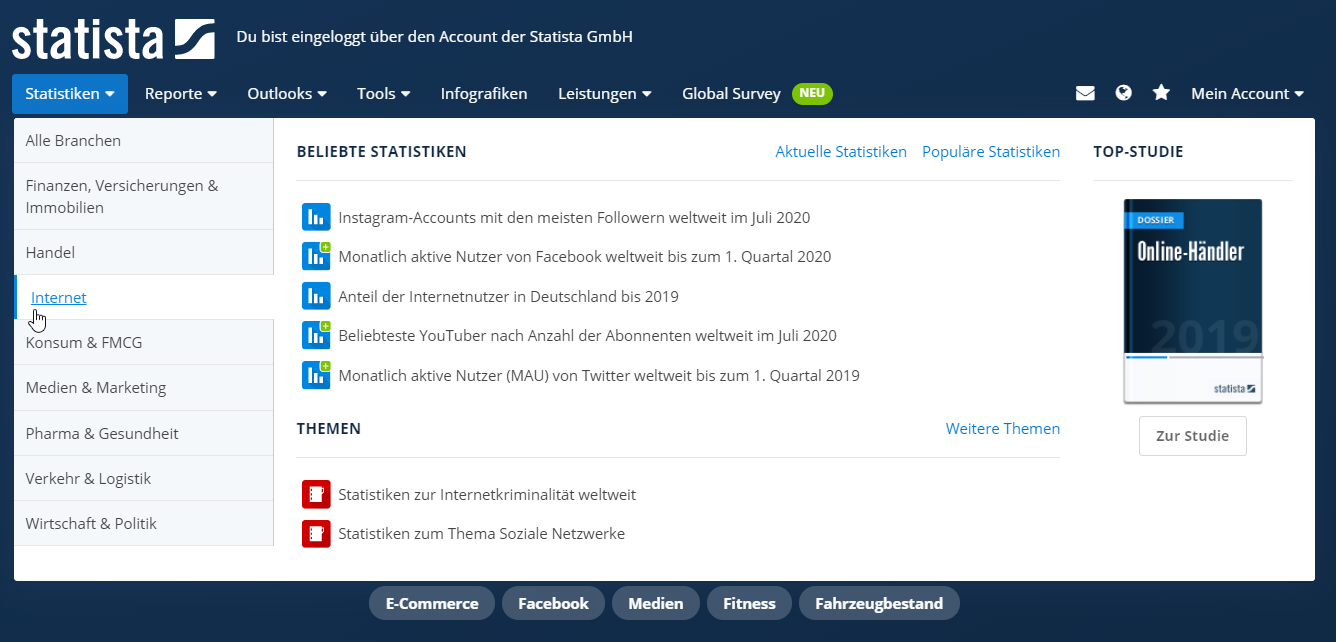Open Global Survey page
Image resolution: width=1336 pixels, height=642 pixels.
(731, 94)
